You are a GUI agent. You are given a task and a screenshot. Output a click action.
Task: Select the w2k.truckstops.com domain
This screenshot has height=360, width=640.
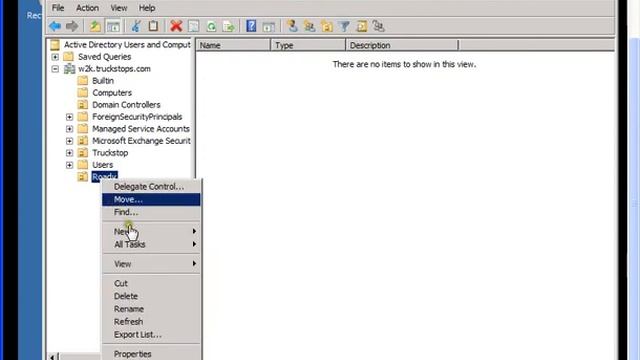tap(114, 69)
